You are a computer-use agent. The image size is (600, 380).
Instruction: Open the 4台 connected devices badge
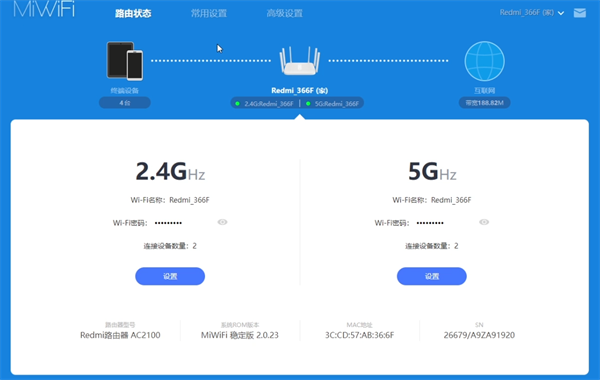click(125, 103)
